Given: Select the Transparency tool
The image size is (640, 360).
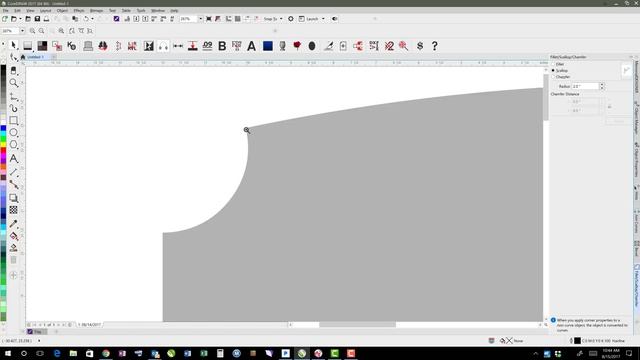Looking at the screenshot, I should (13, 210).
